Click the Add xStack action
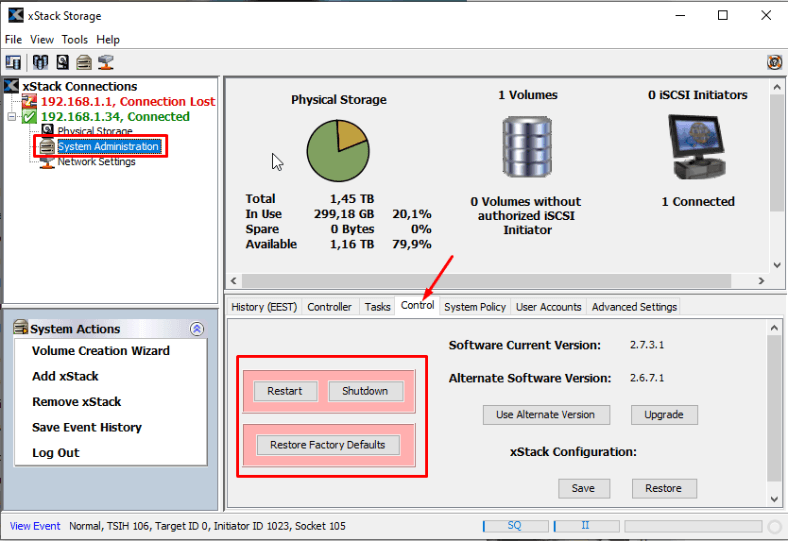 point(65,376)
